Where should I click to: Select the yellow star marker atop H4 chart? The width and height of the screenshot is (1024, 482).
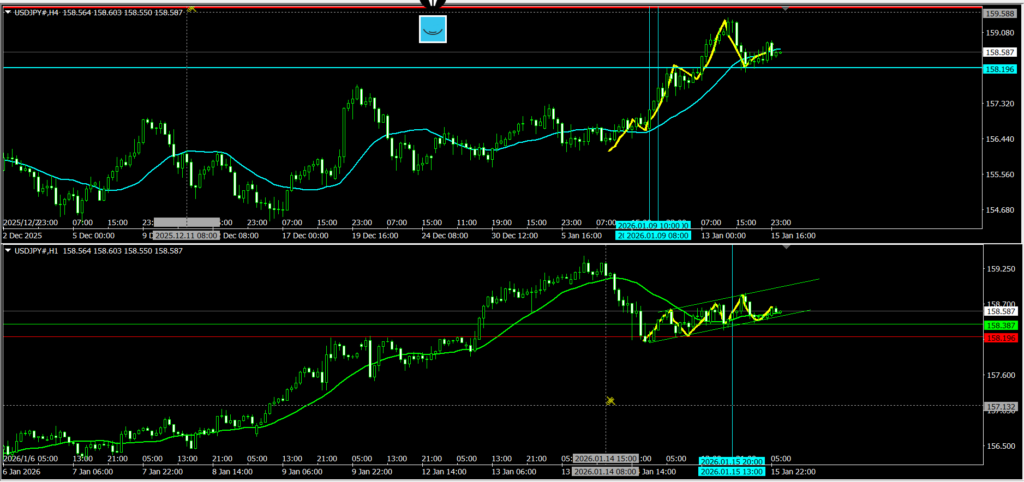point(191,7)
